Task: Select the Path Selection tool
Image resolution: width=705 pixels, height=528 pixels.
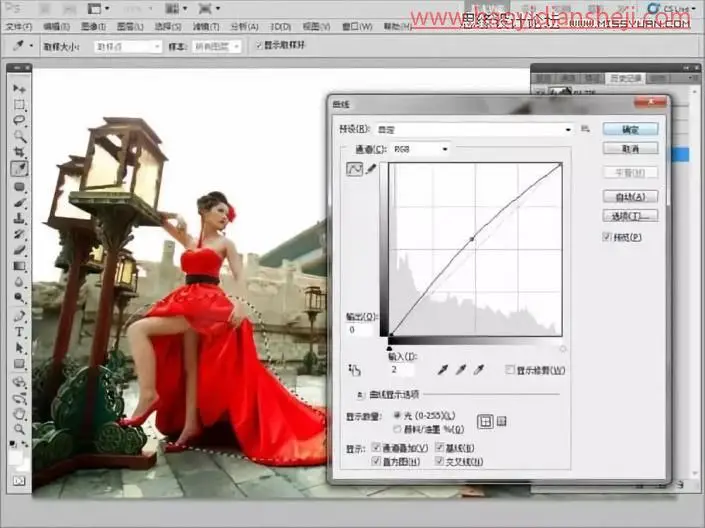Action: tap(19, 348)
